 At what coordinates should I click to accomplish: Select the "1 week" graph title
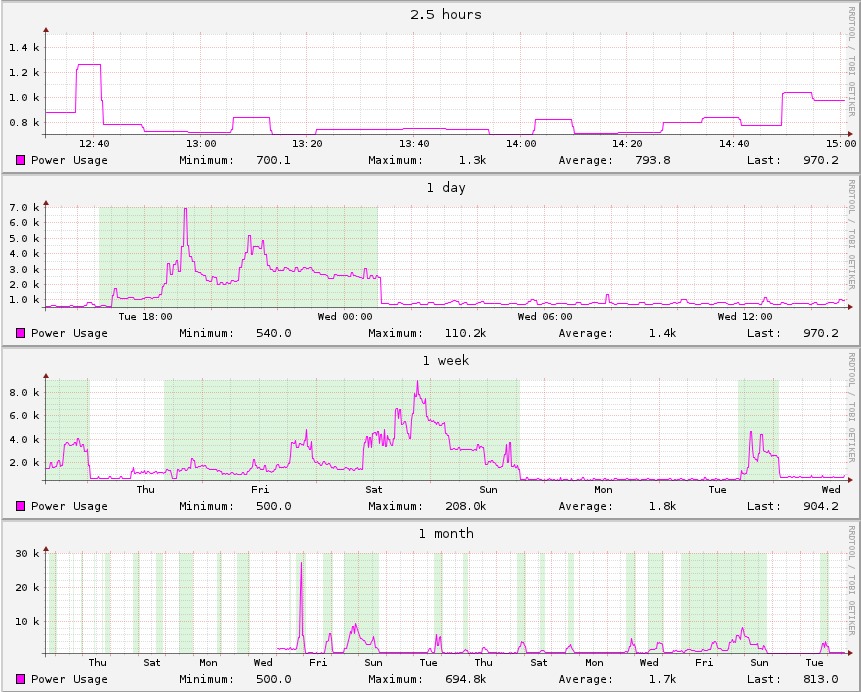tap(445, 361)
